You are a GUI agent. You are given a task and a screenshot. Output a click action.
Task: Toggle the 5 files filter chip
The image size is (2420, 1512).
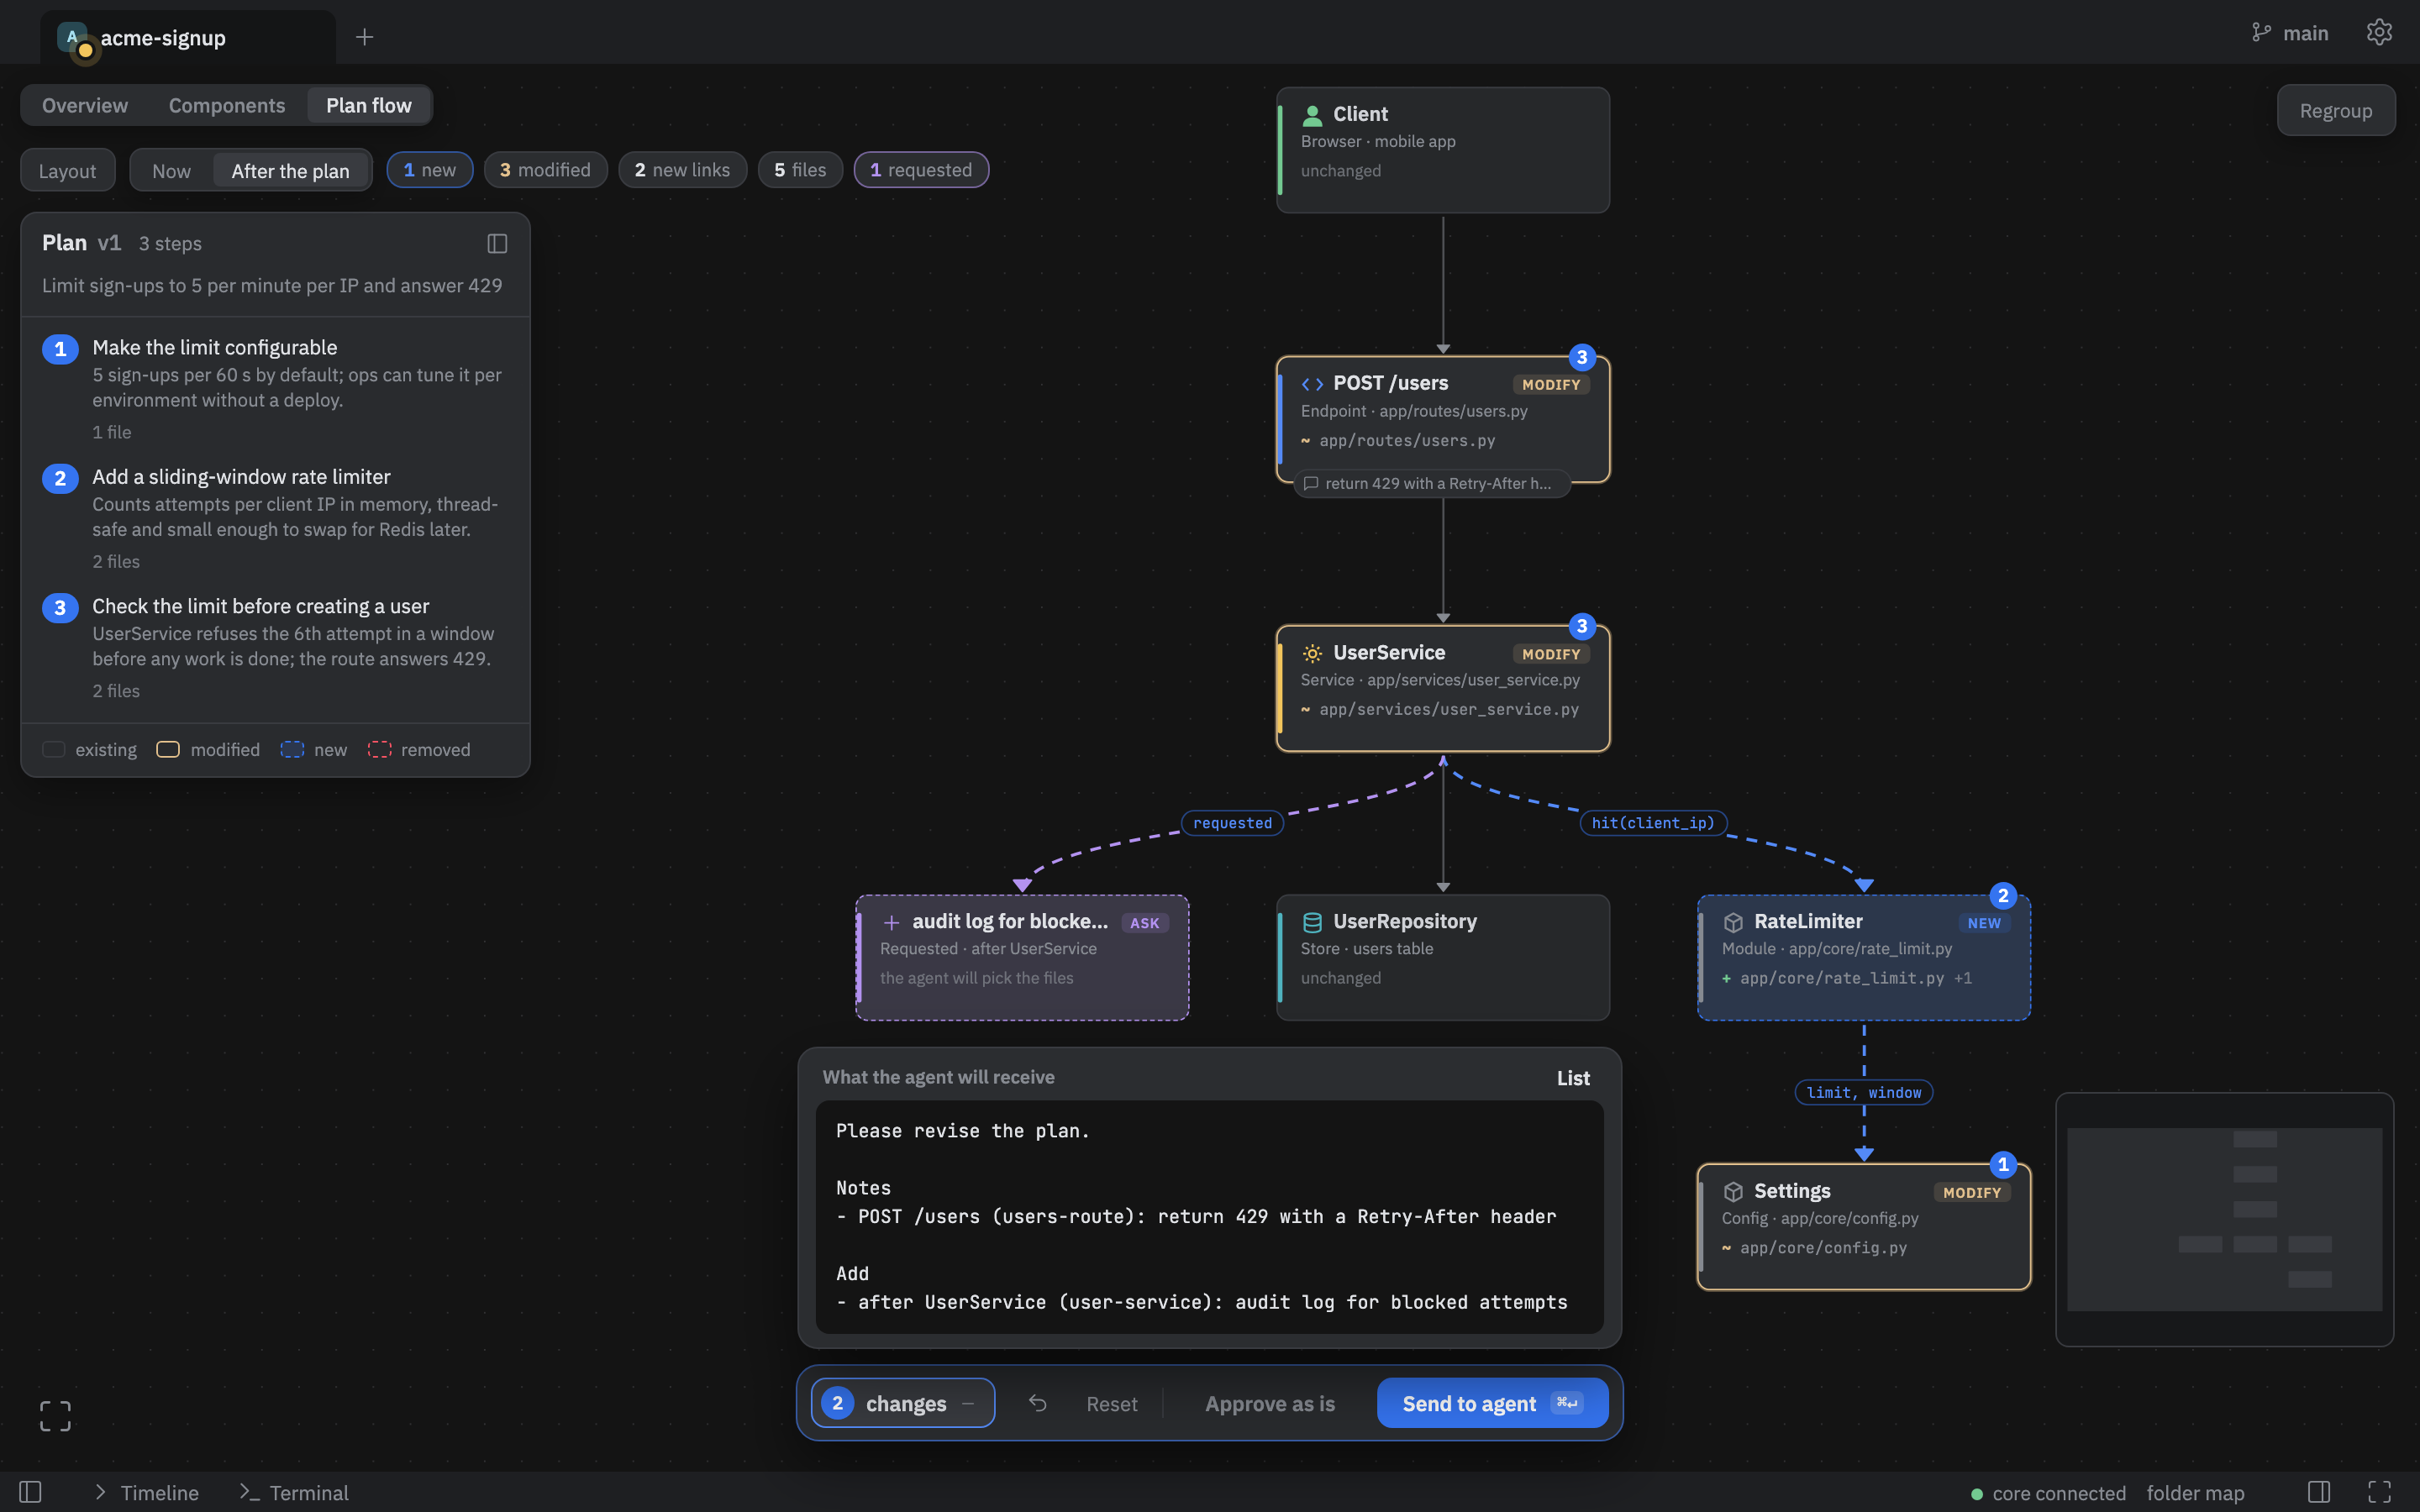point(800,170)
